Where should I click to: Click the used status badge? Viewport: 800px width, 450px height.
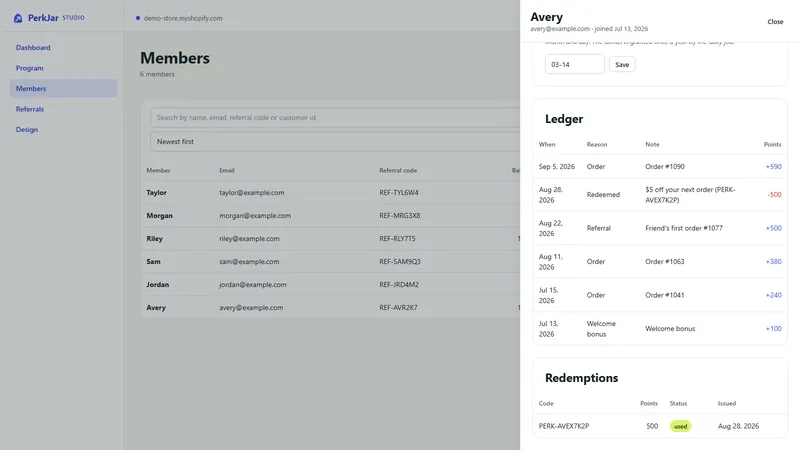681,426
